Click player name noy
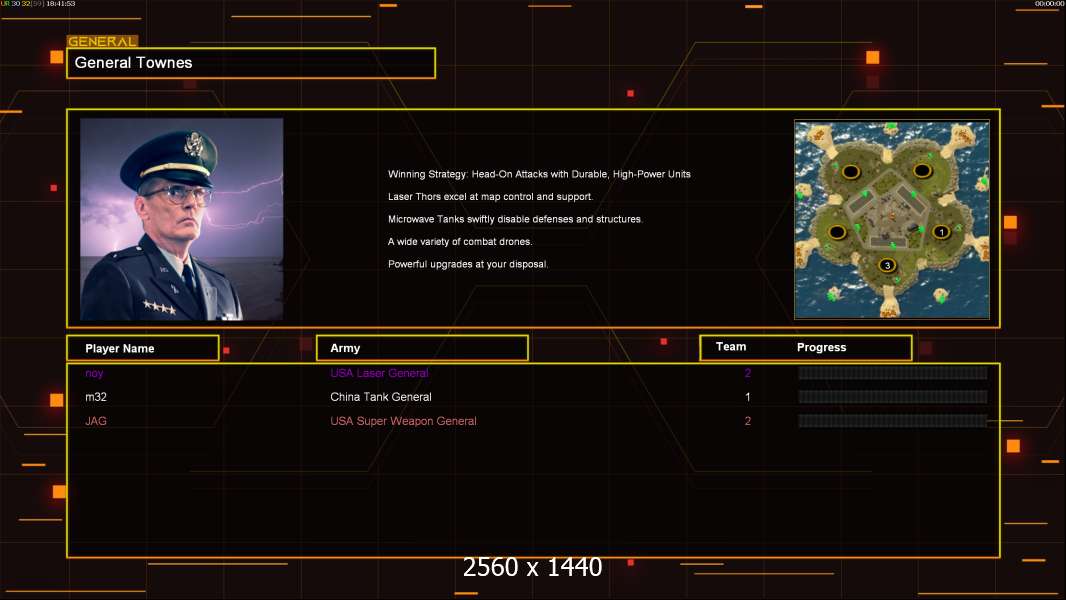This screenshot has height=600, width=1066. [x=94, y=373]
